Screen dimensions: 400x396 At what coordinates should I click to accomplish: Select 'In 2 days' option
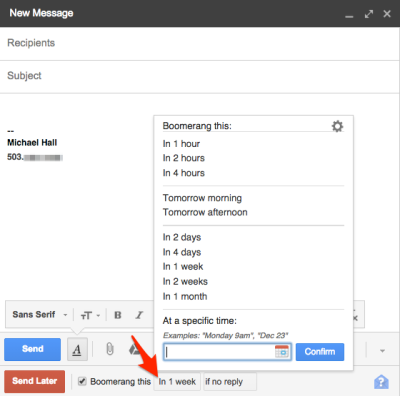[182, 237]
